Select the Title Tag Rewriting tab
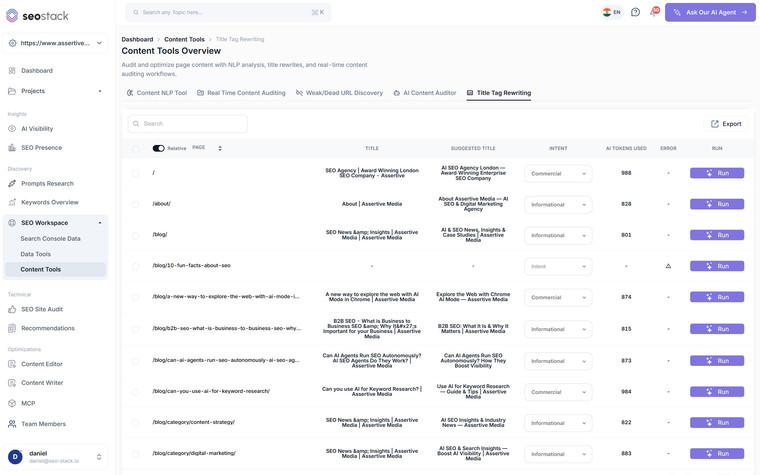Image resolution: width=760 pixels, height=475 pixels. (x=499, y=93)
